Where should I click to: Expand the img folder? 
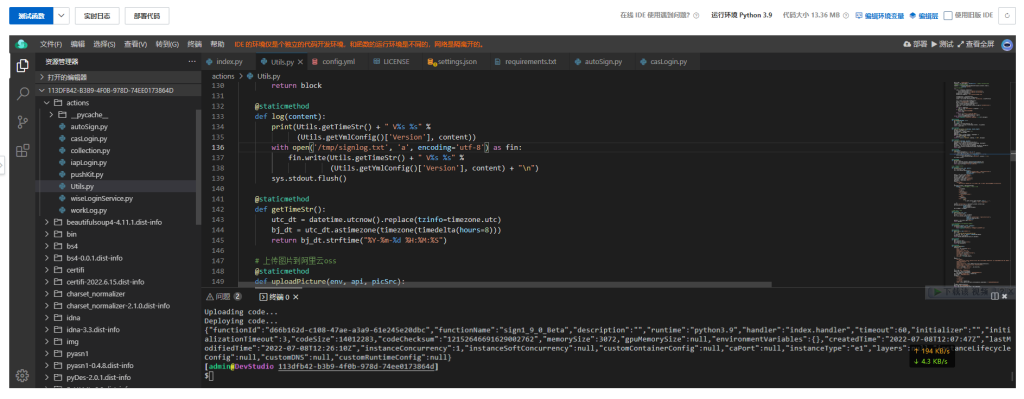tap(47, 342)
